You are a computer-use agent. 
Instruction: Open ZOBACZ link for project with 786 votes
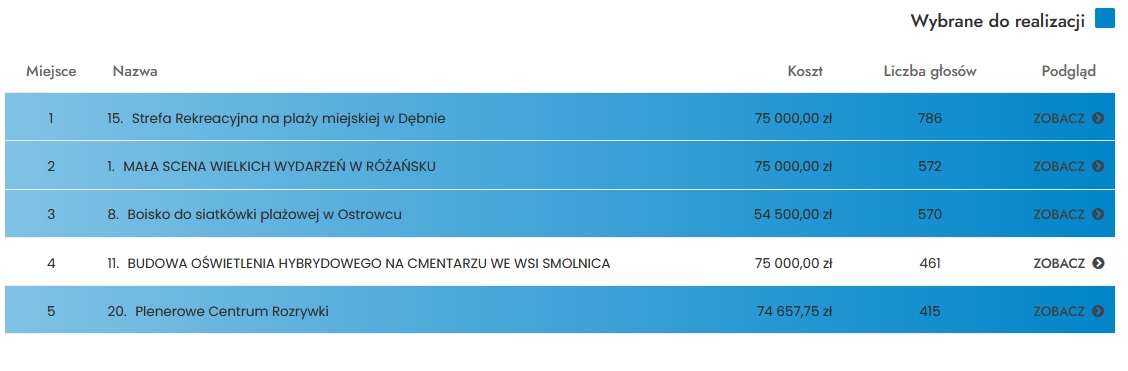[x=1068, y=118]
